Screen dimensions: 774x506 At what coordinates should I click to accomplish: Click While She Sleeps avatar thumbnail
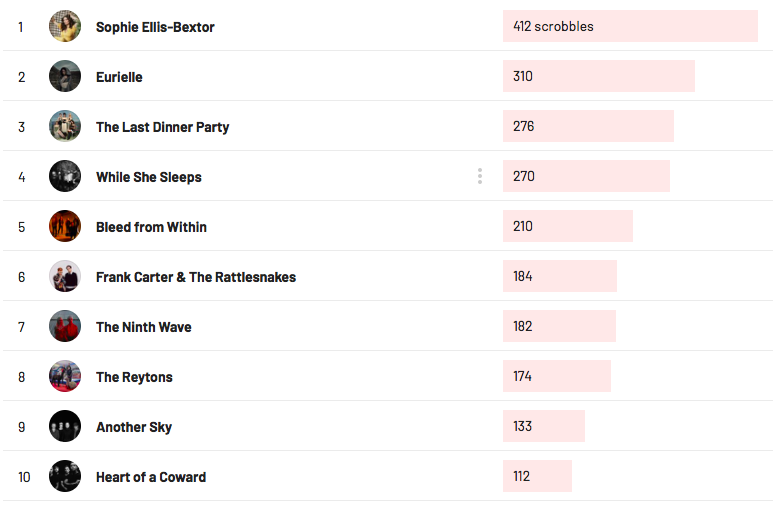point(65,176)
